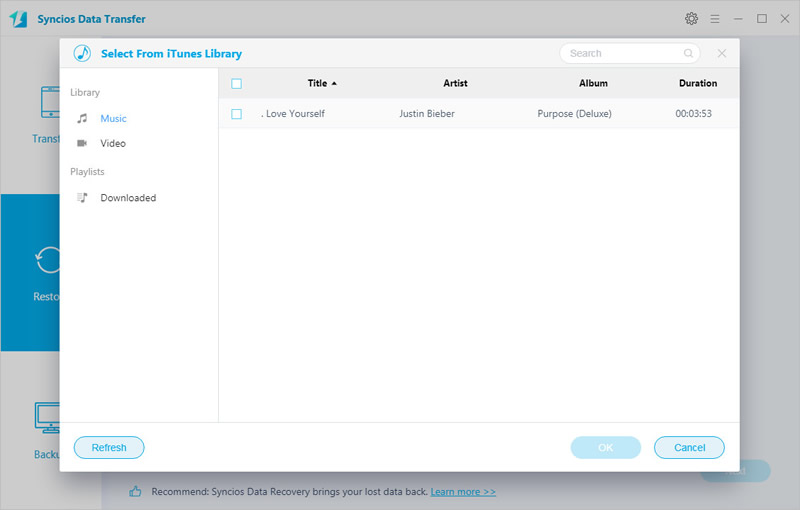Image resolution: width=800 pixels, height=510 pixels.
Task: Select Video in the Library list
Action: point(113,143)
